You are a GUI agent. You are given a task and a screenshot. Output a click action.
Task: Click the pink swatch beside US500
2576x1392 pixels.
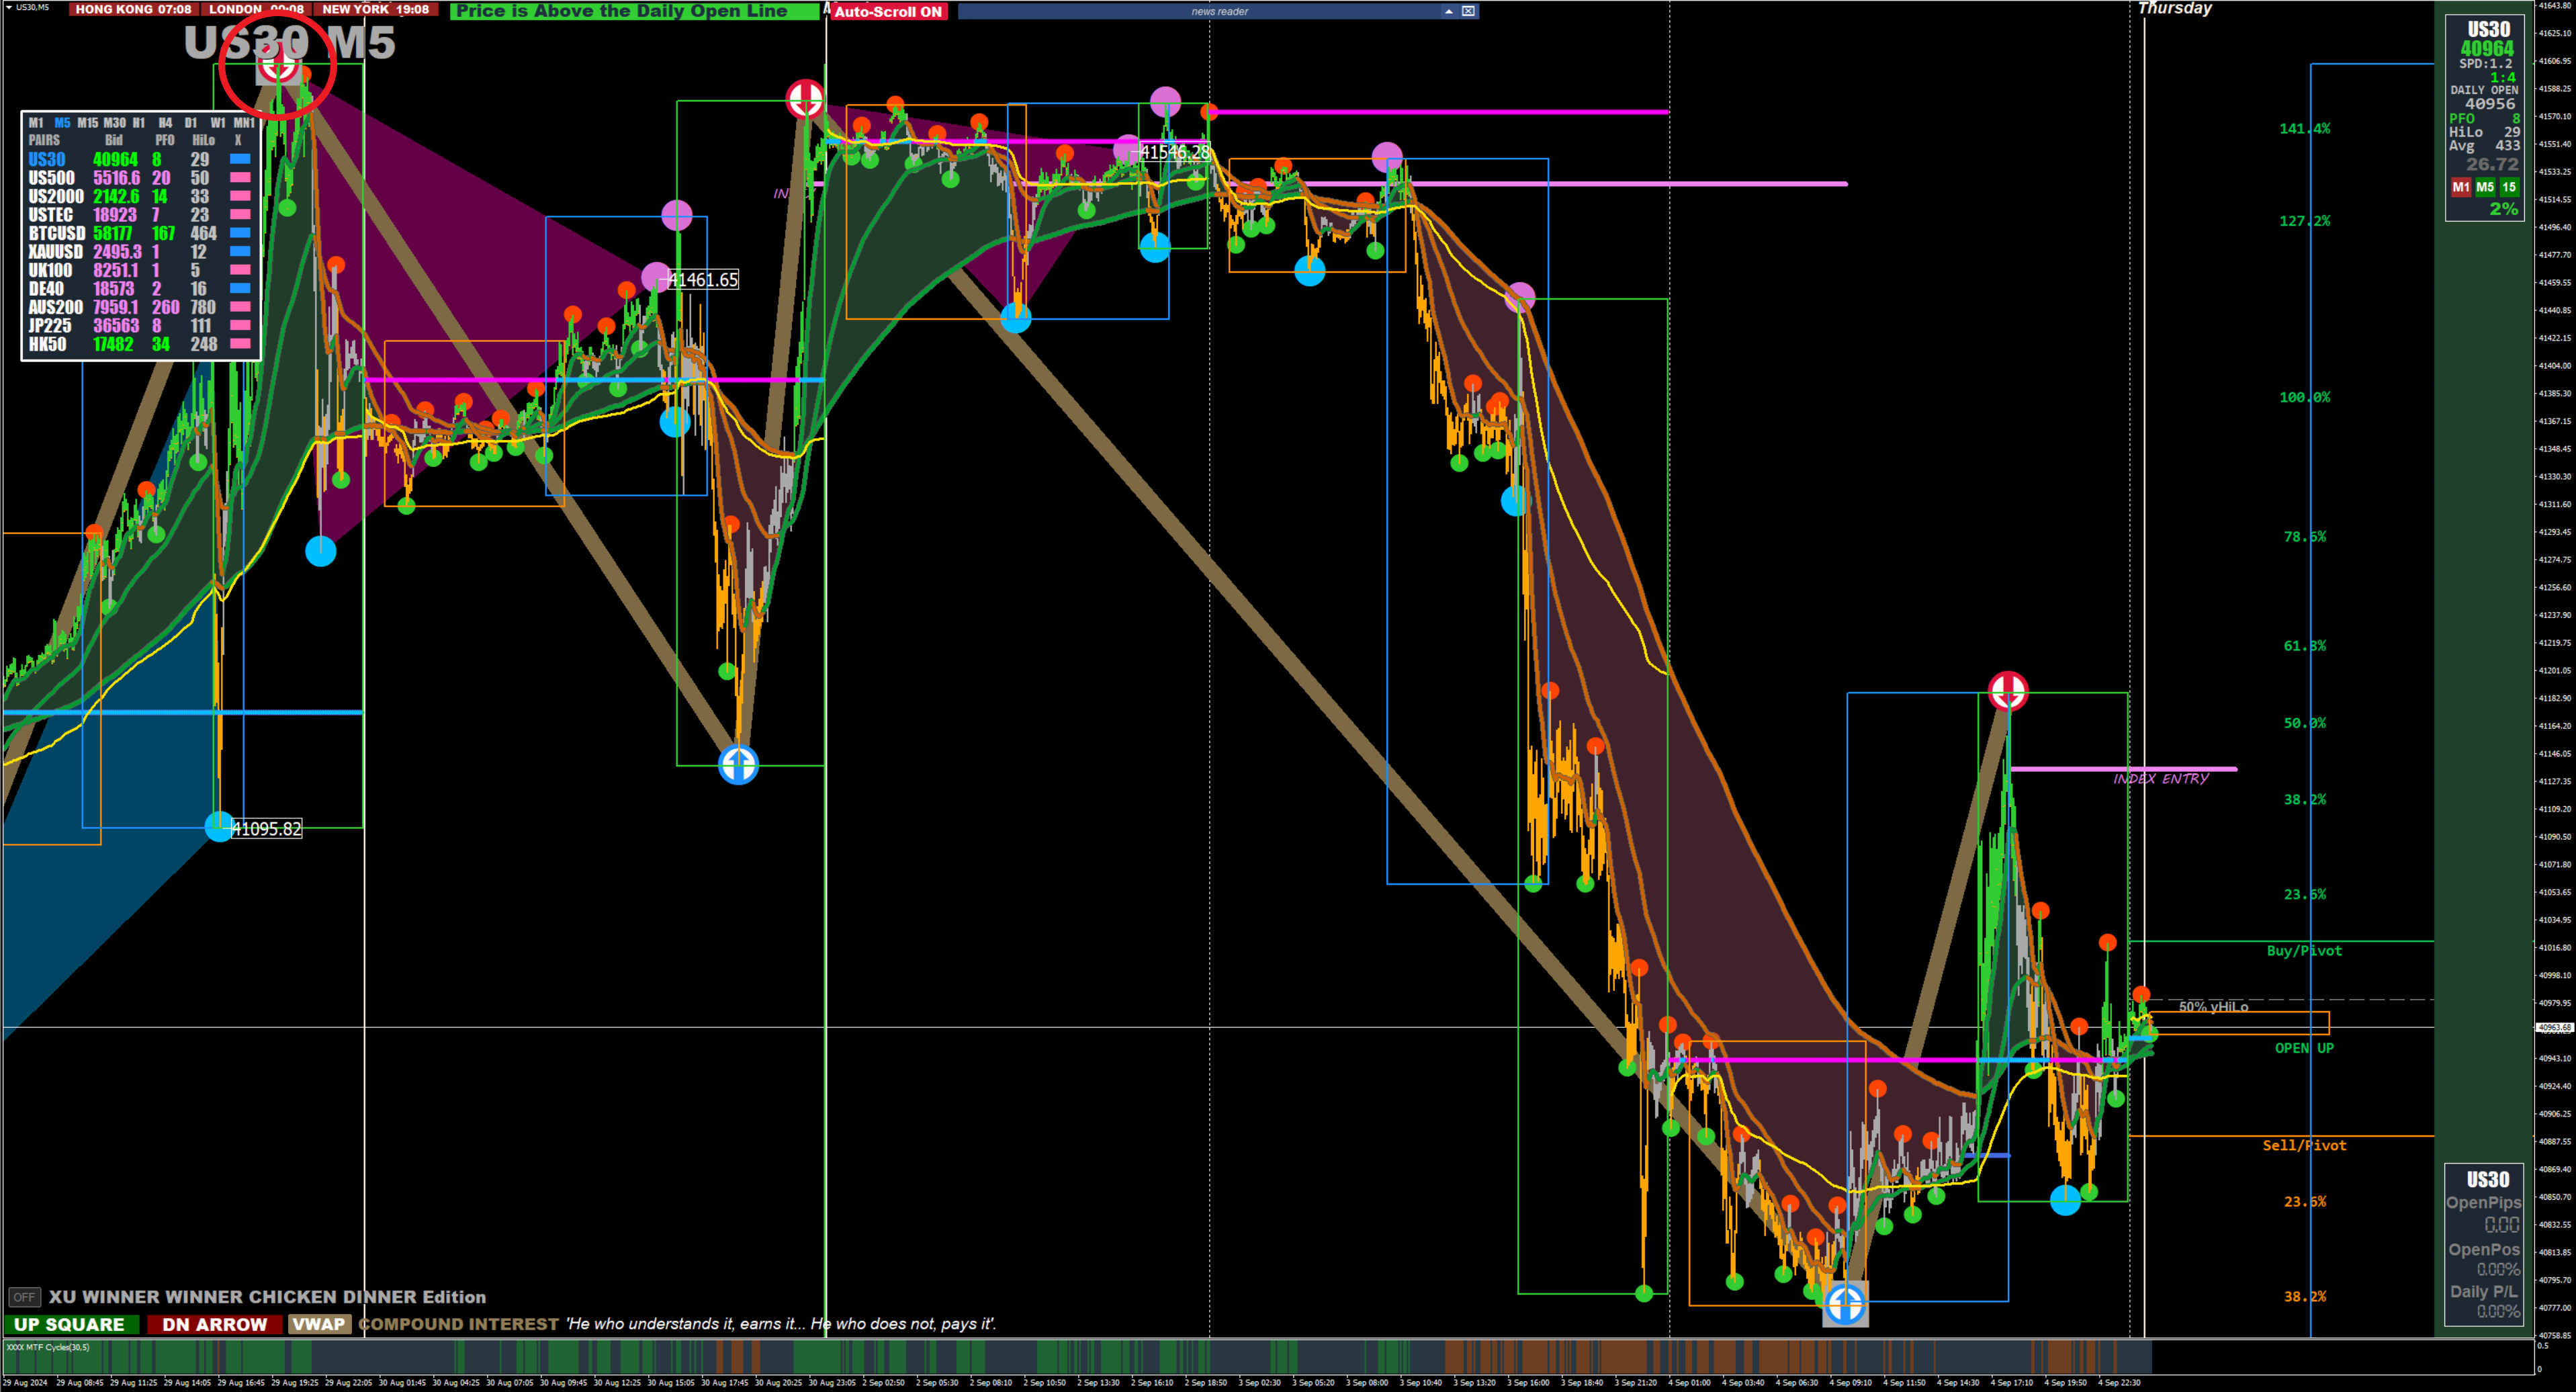click(240, 178)
